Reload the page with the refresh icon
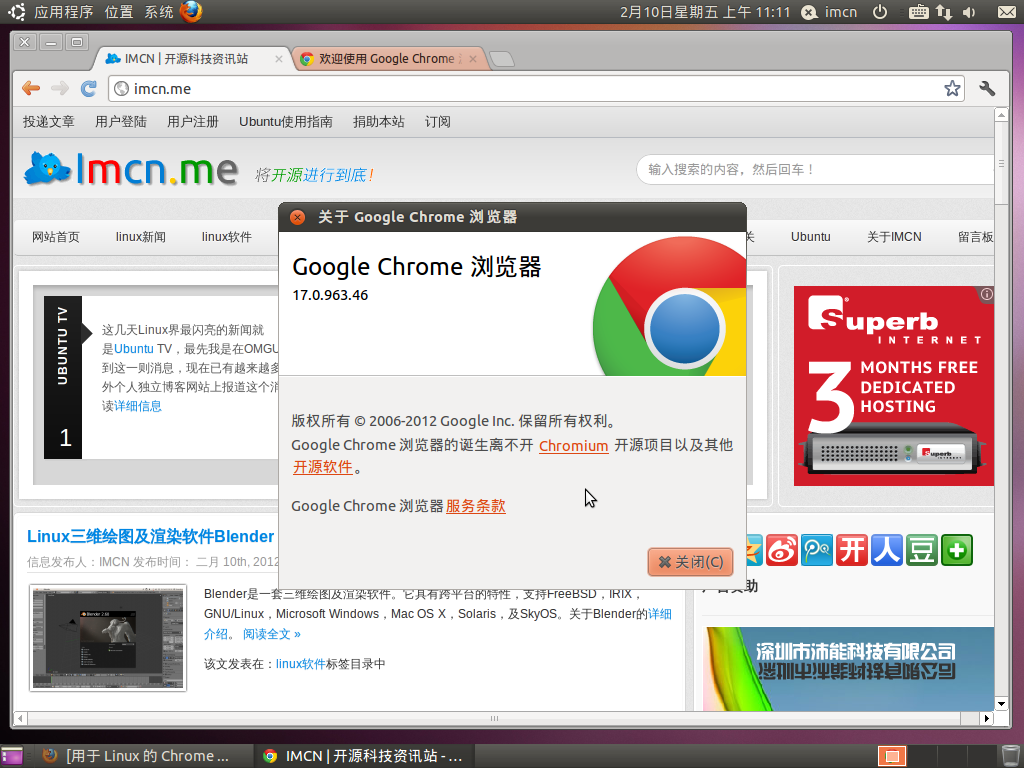The width and height of the screenshot is (1024, 768). 89,88
